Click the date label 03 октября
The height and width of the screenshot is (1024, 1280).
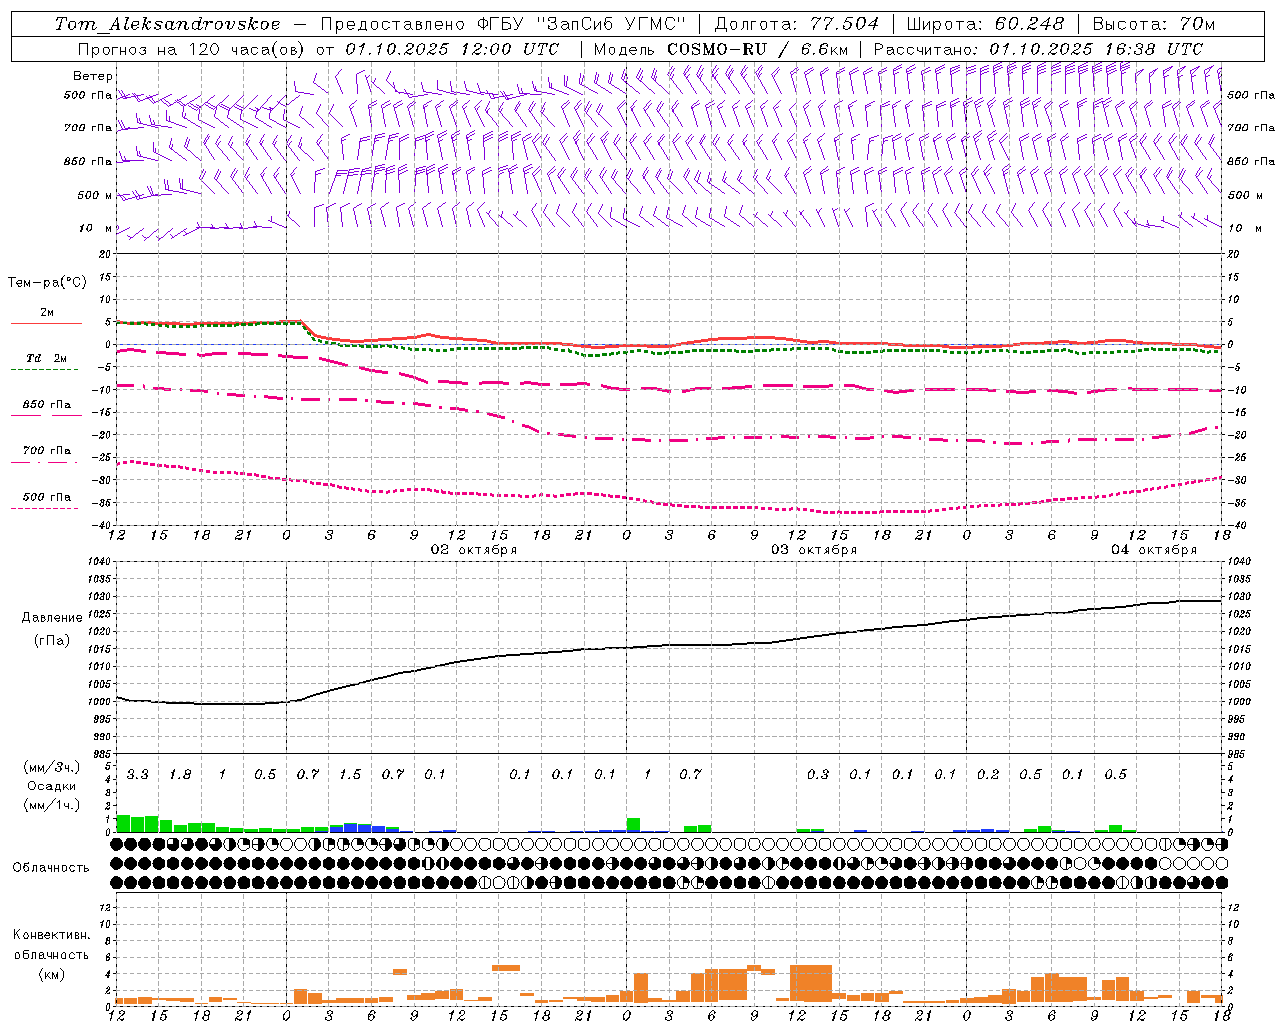point(814,550)
